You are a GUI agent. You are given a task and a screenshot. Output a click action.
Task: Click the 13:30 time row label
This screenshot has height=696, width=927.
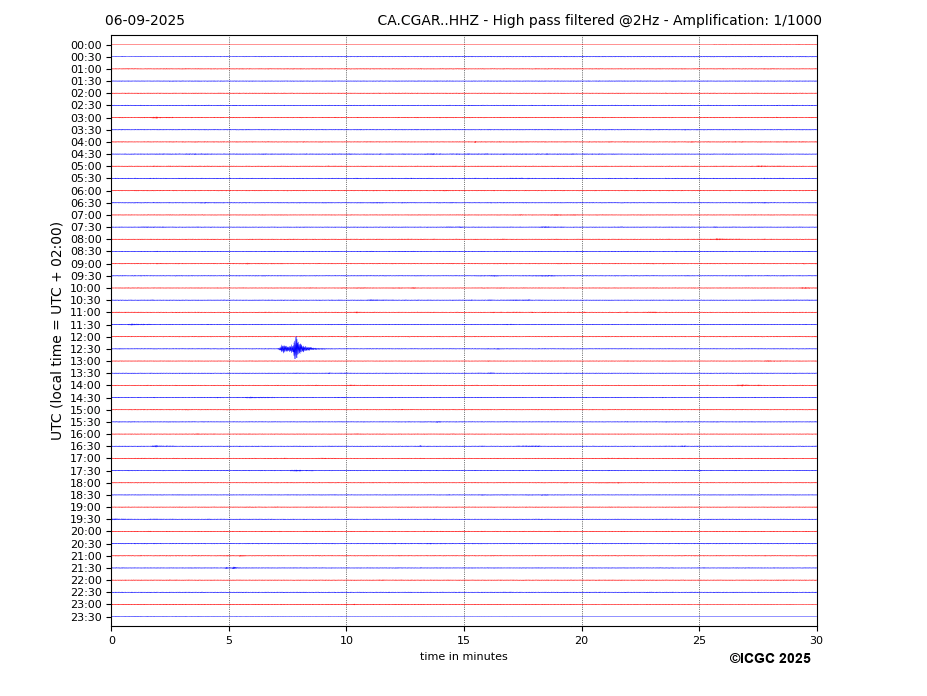(86, 373)
